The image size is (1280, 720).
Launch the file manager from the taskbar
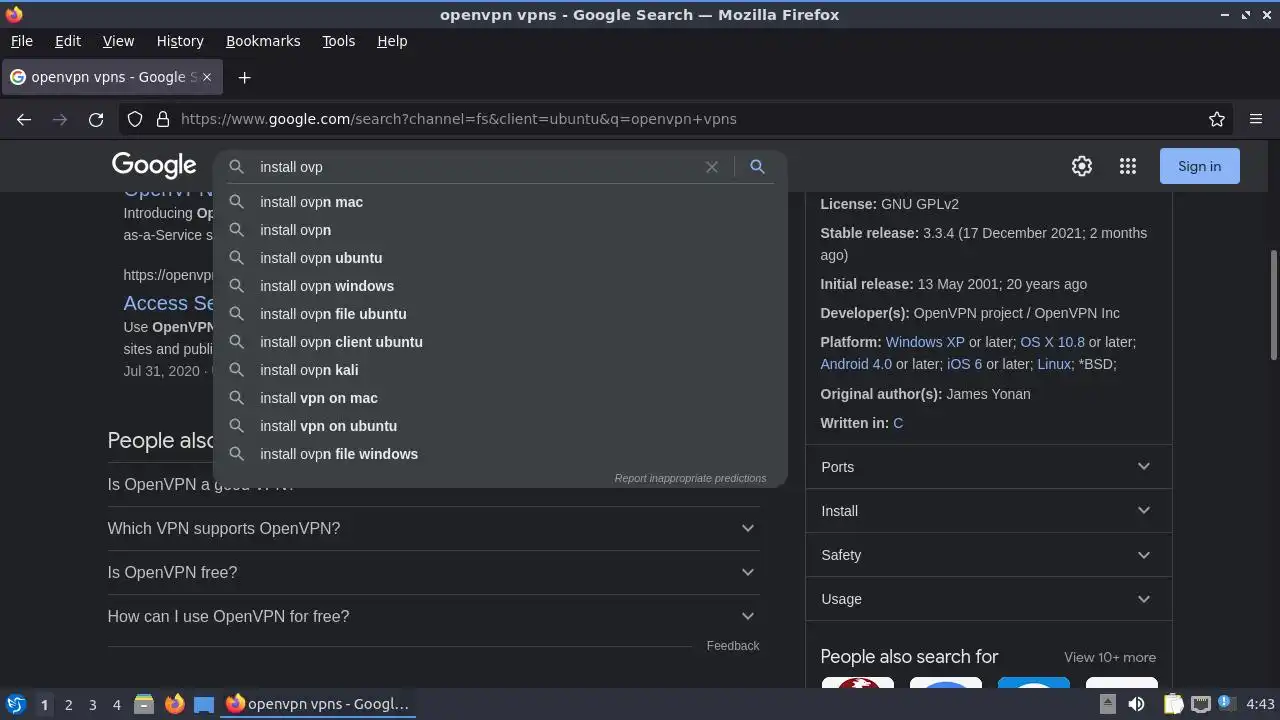(144, 704)
